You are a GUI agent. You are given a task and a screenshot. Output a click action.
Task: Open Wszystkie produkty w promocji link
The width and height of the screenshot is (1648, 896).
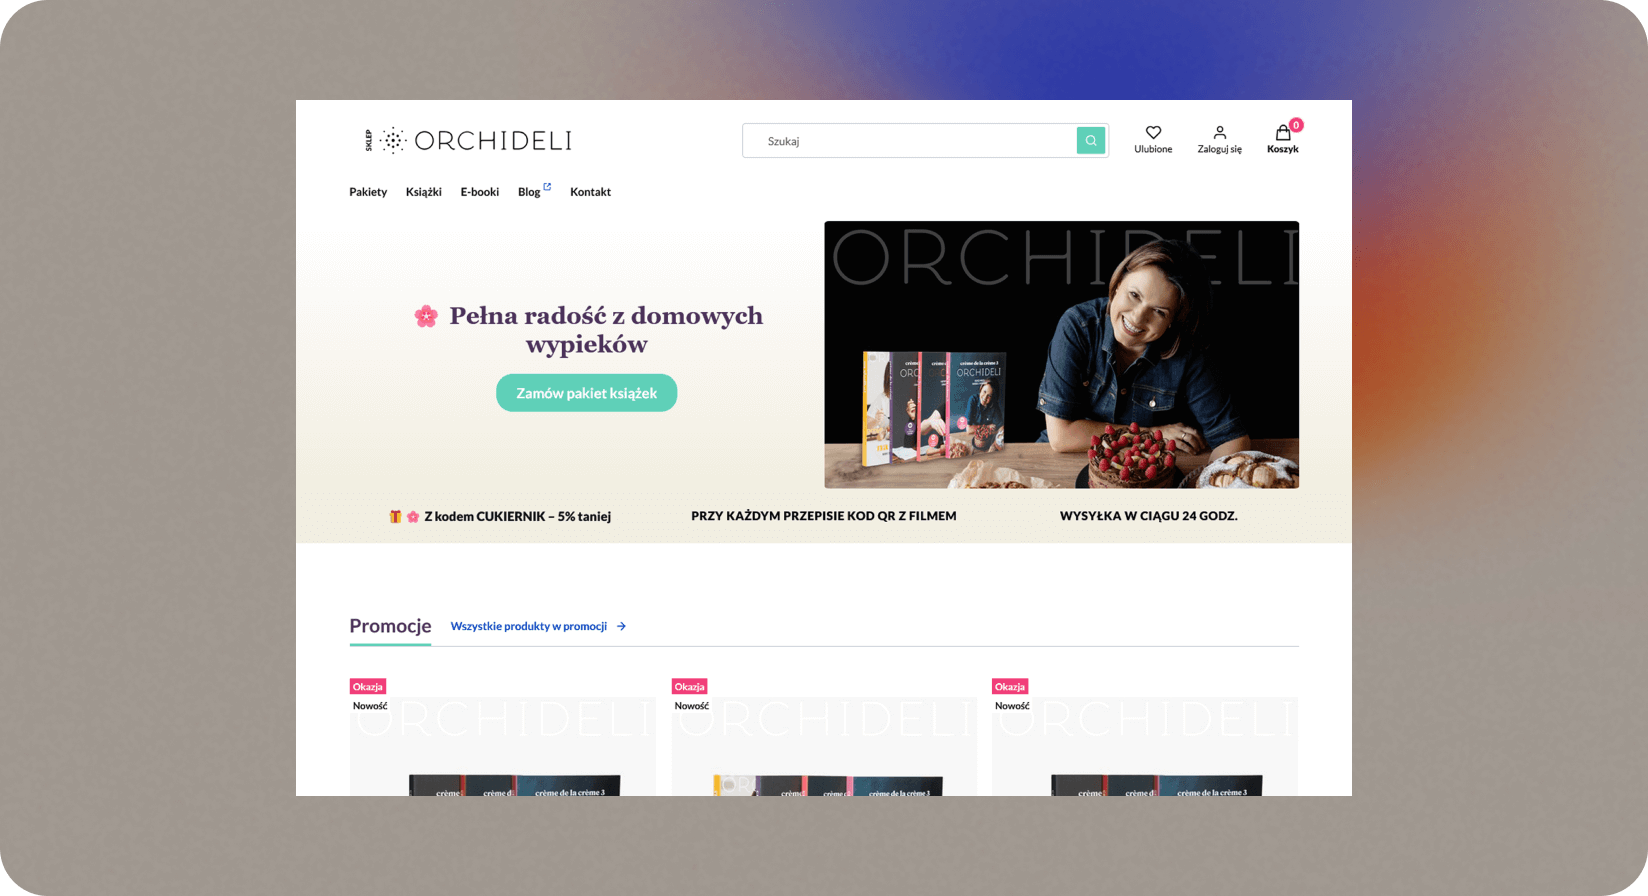pyautogui.click(x=529, y=626)
